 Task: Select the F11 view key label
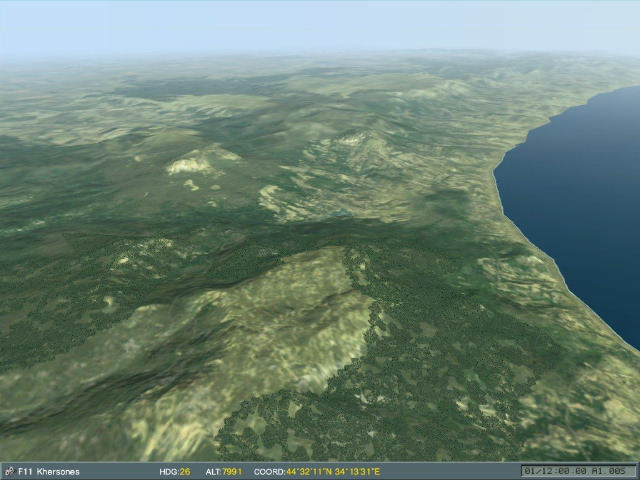25,471
